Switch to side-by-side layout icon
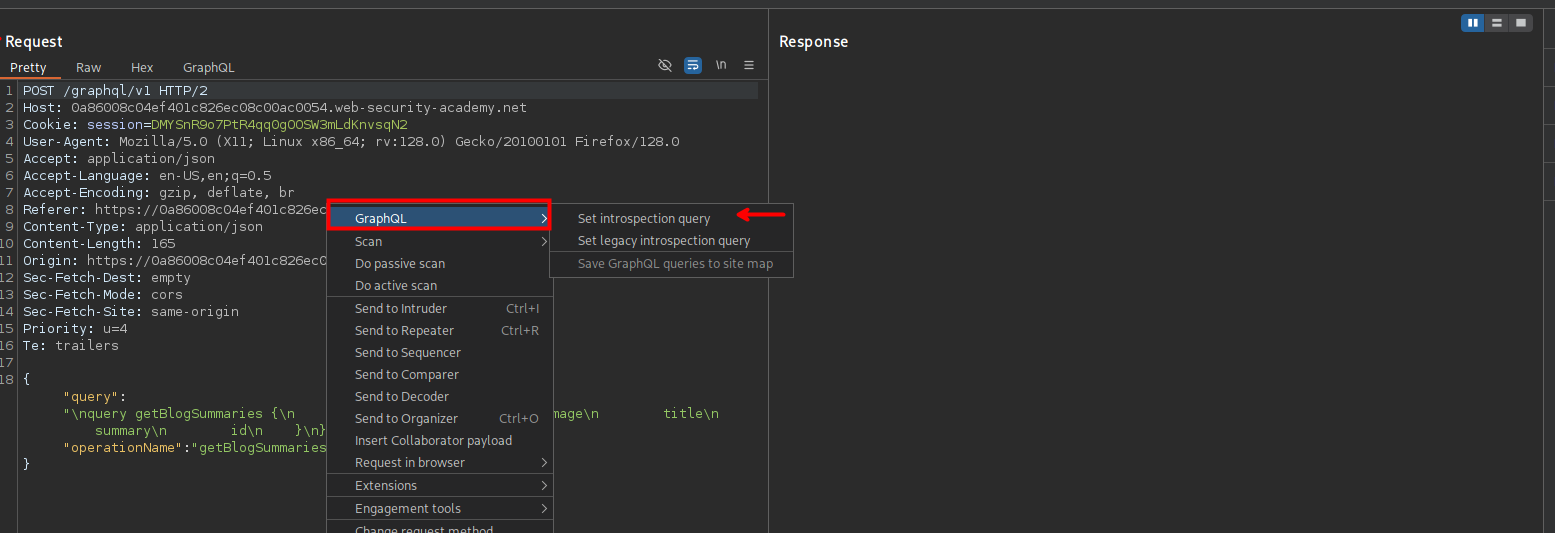 click(1472, 23)
